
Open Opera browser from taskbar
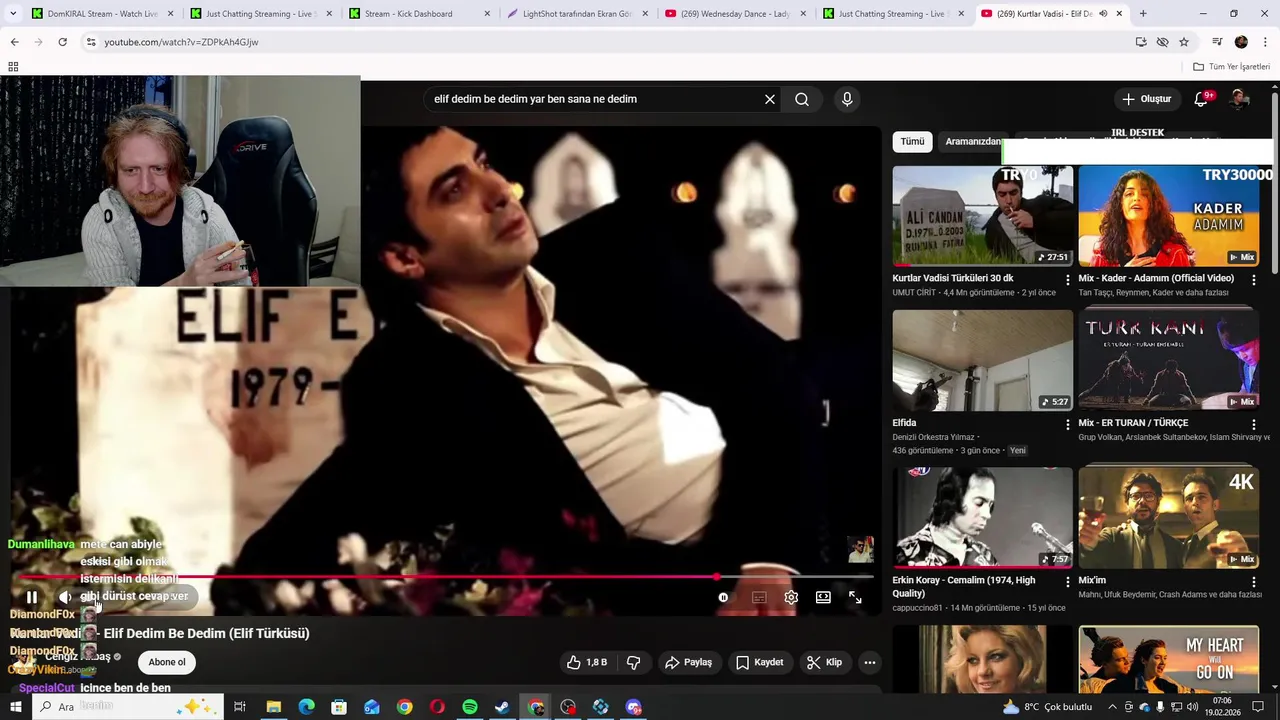437,707
